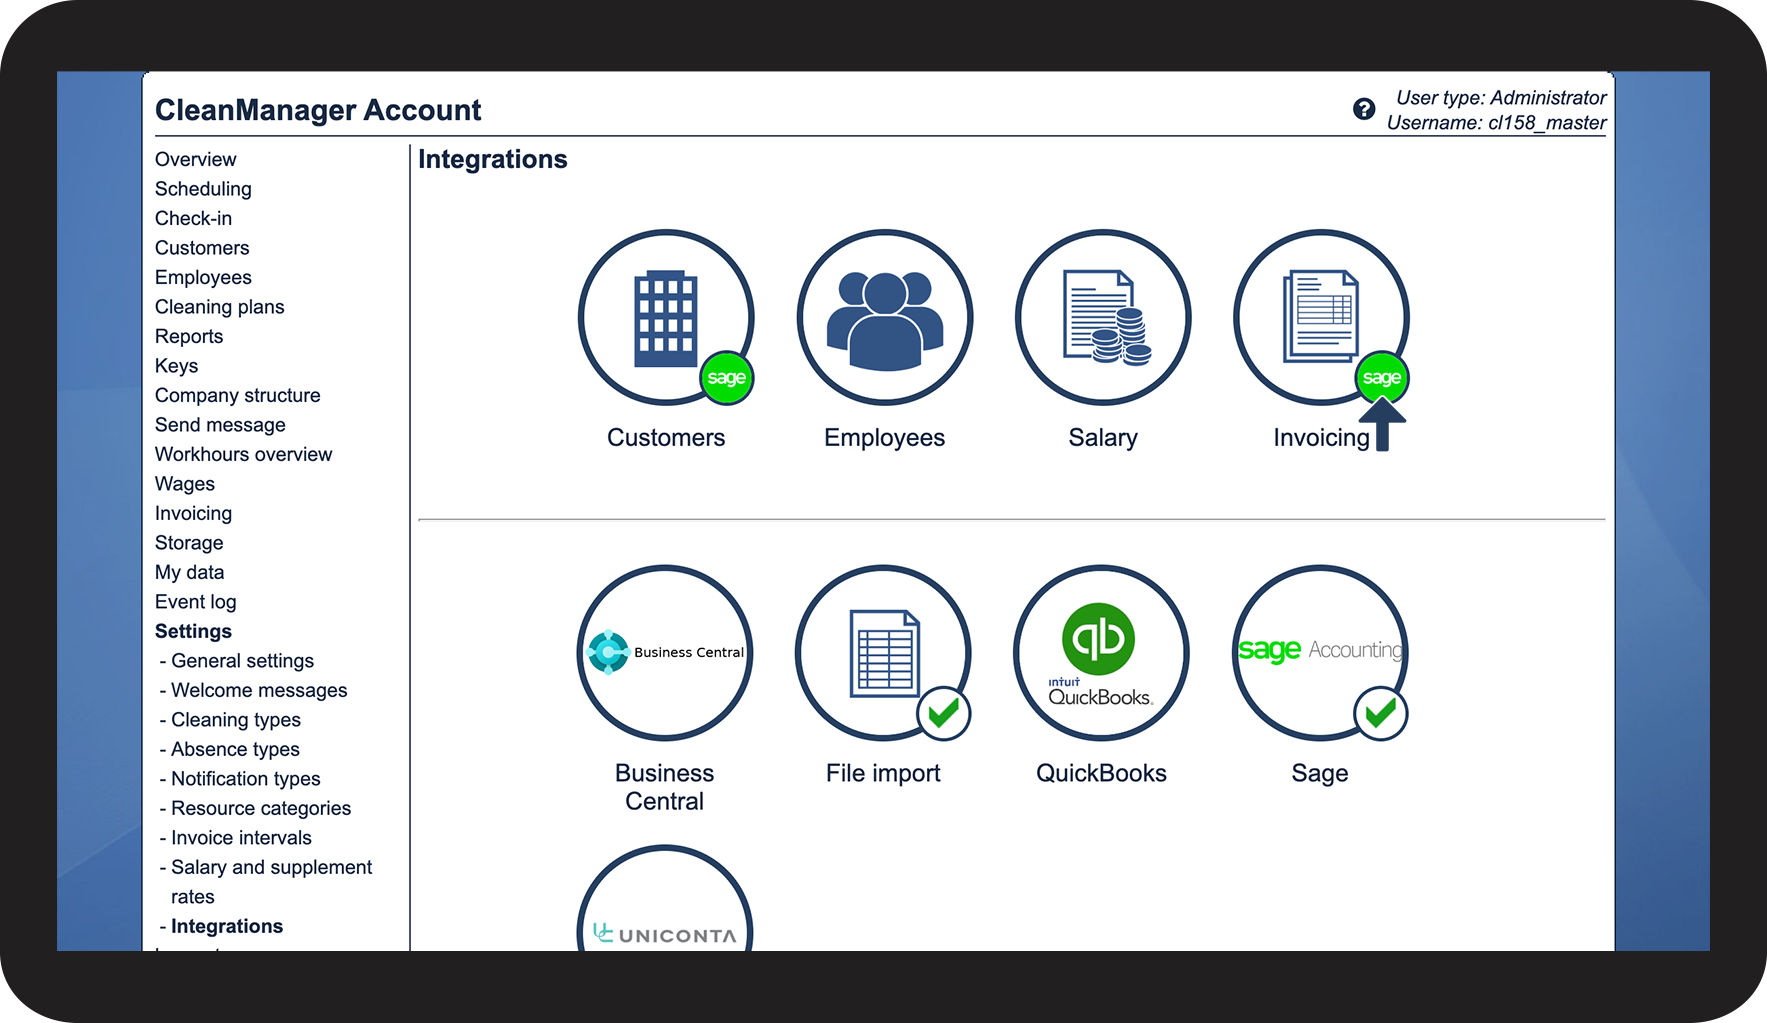Click the Employees label under people icon
This screenshot has width=1767, height=1023.
[884, 438]
